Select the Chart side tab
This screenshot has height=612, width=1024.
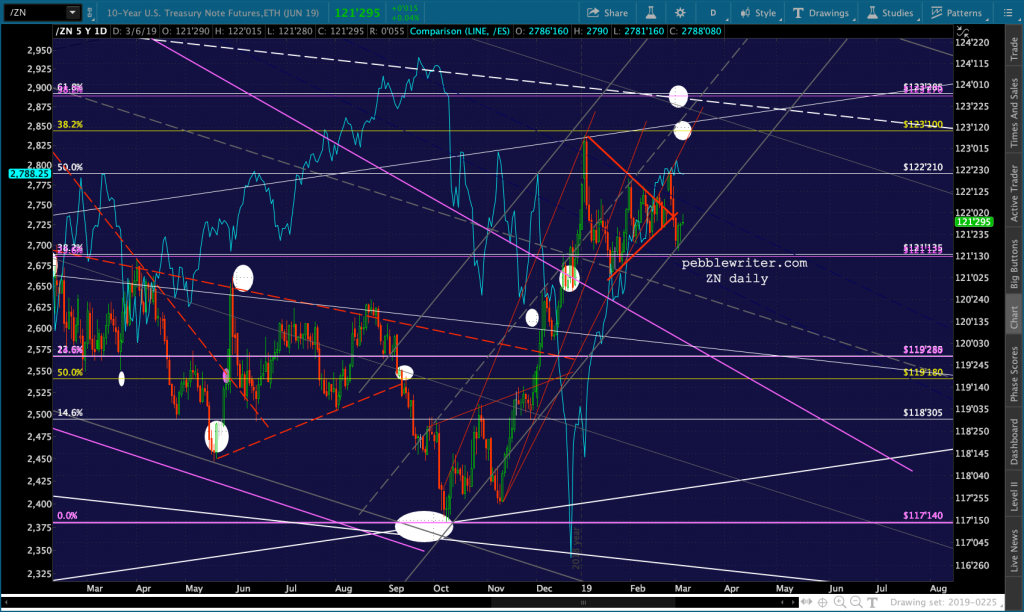pyautogui.click(x=1014, y=317)
